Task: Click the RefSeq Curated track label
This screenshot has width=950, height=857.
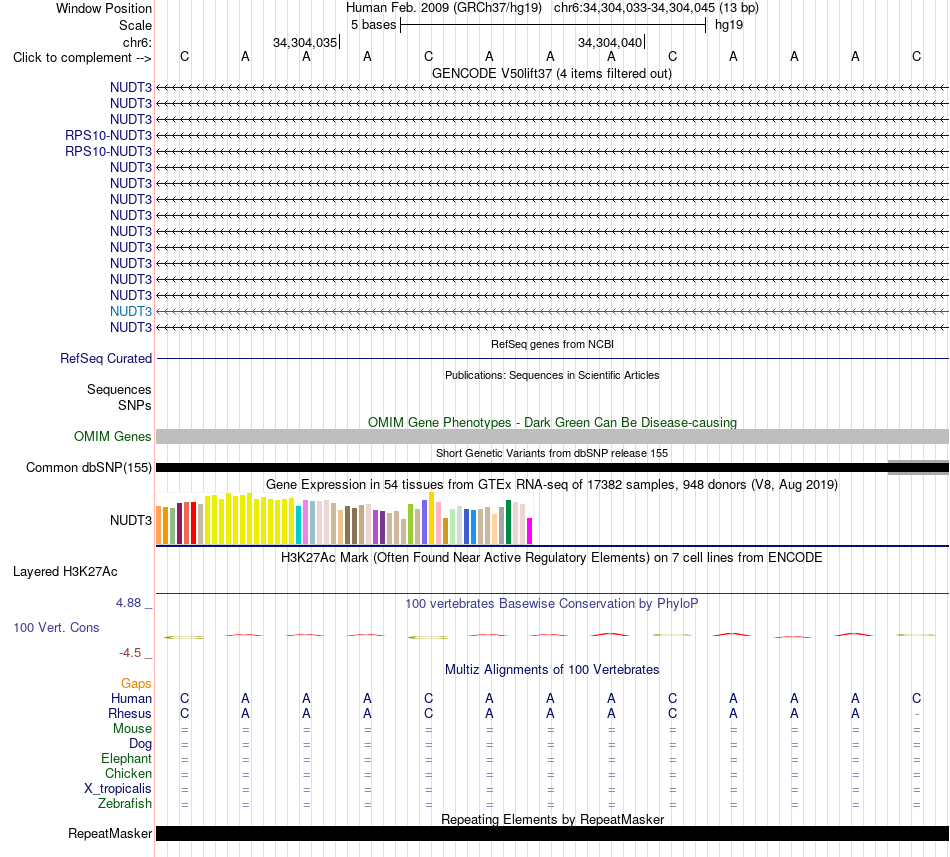Action: [106, 359]
